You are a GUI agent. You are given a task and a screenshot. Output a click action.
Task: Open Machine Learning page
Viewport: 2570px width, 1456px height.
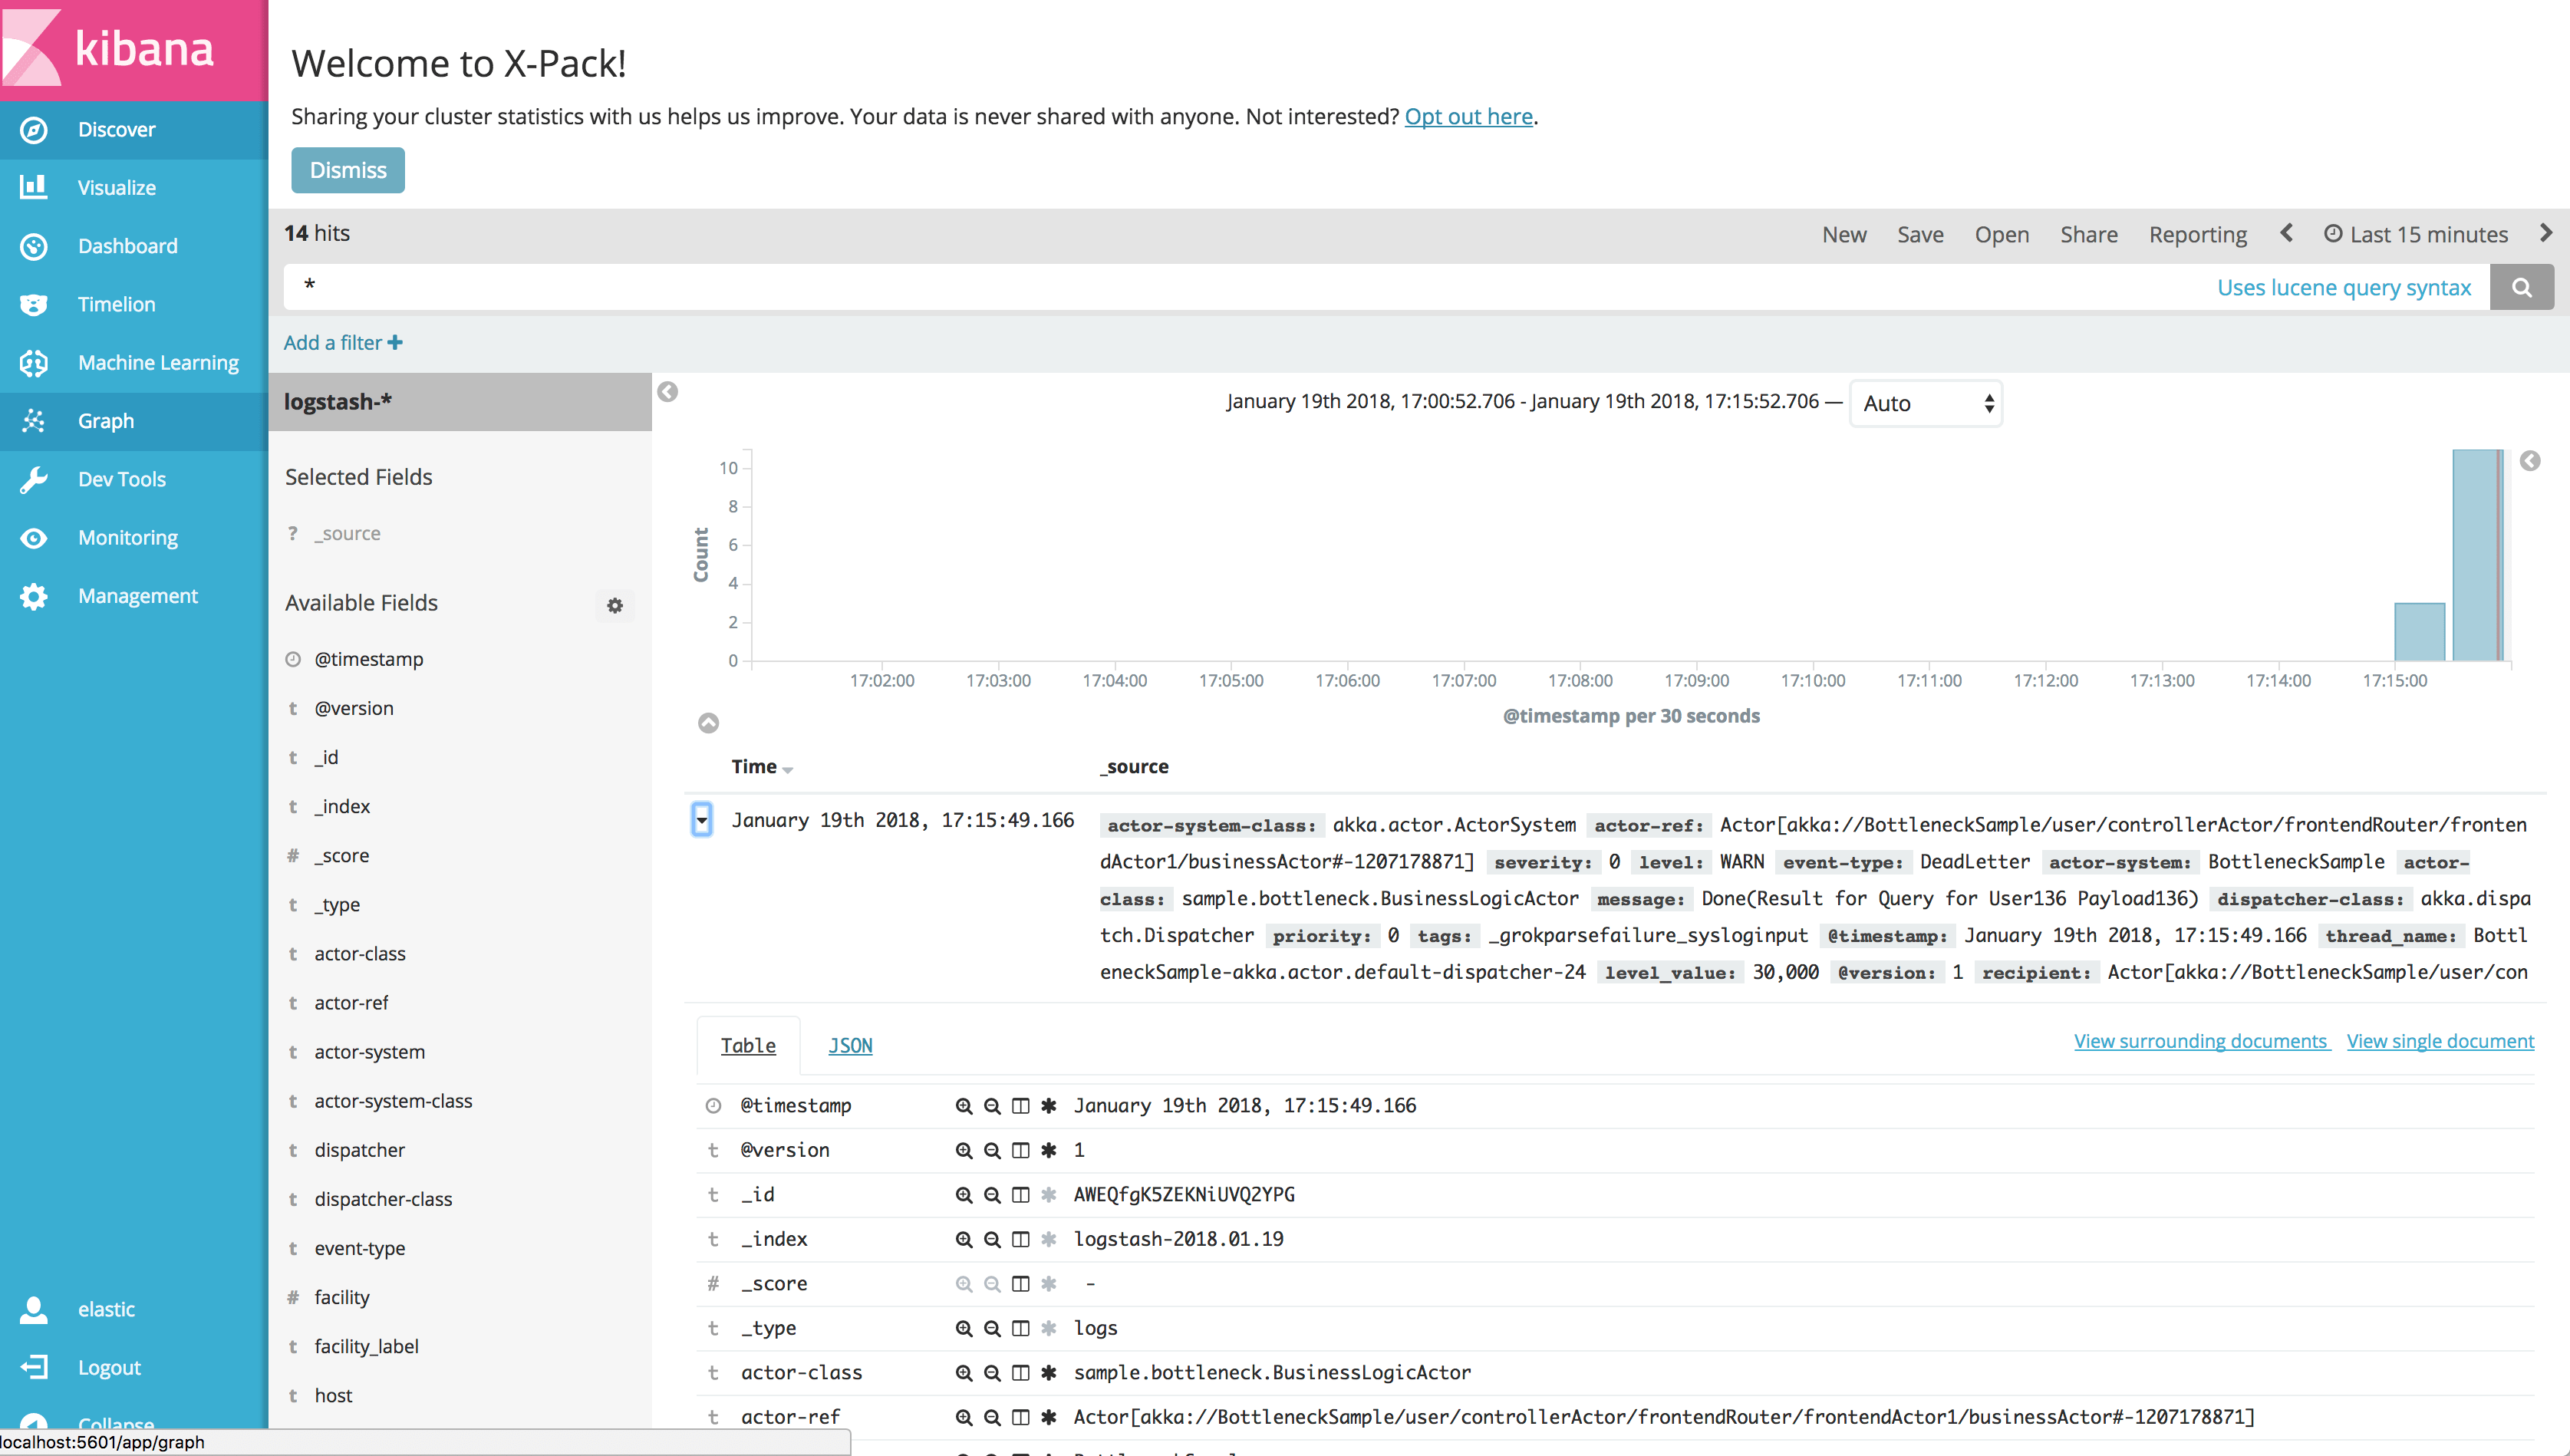(x=134, y=362)
